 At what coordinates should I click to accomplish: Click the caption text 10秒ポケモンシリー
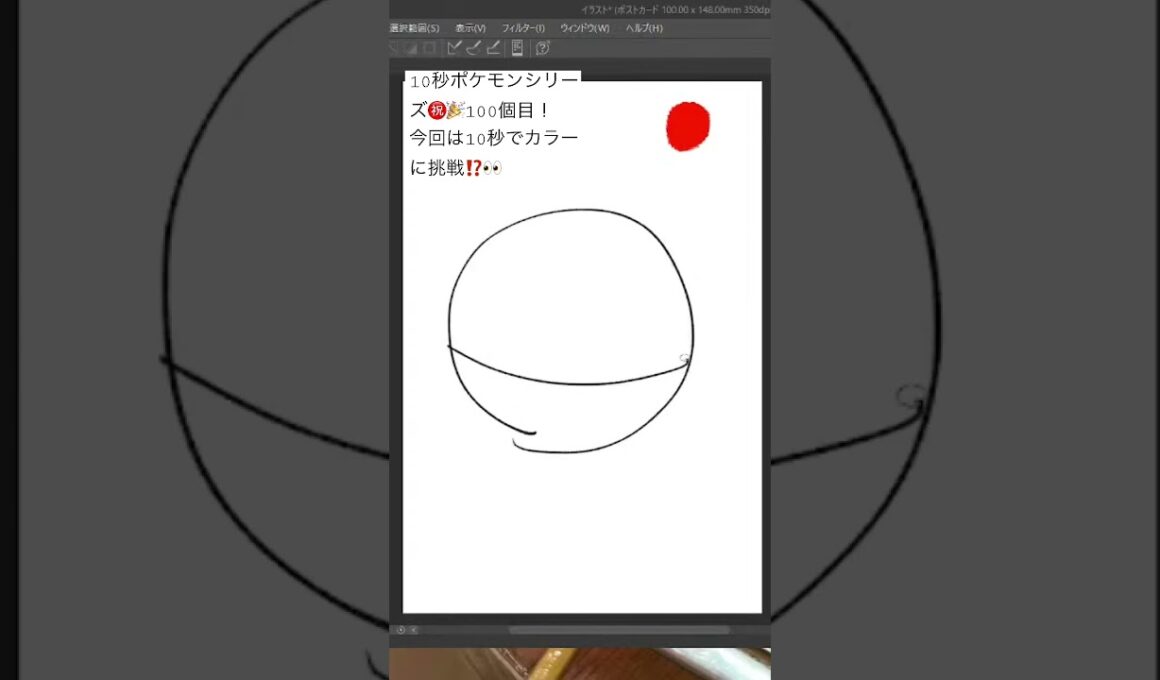(494, 81)
